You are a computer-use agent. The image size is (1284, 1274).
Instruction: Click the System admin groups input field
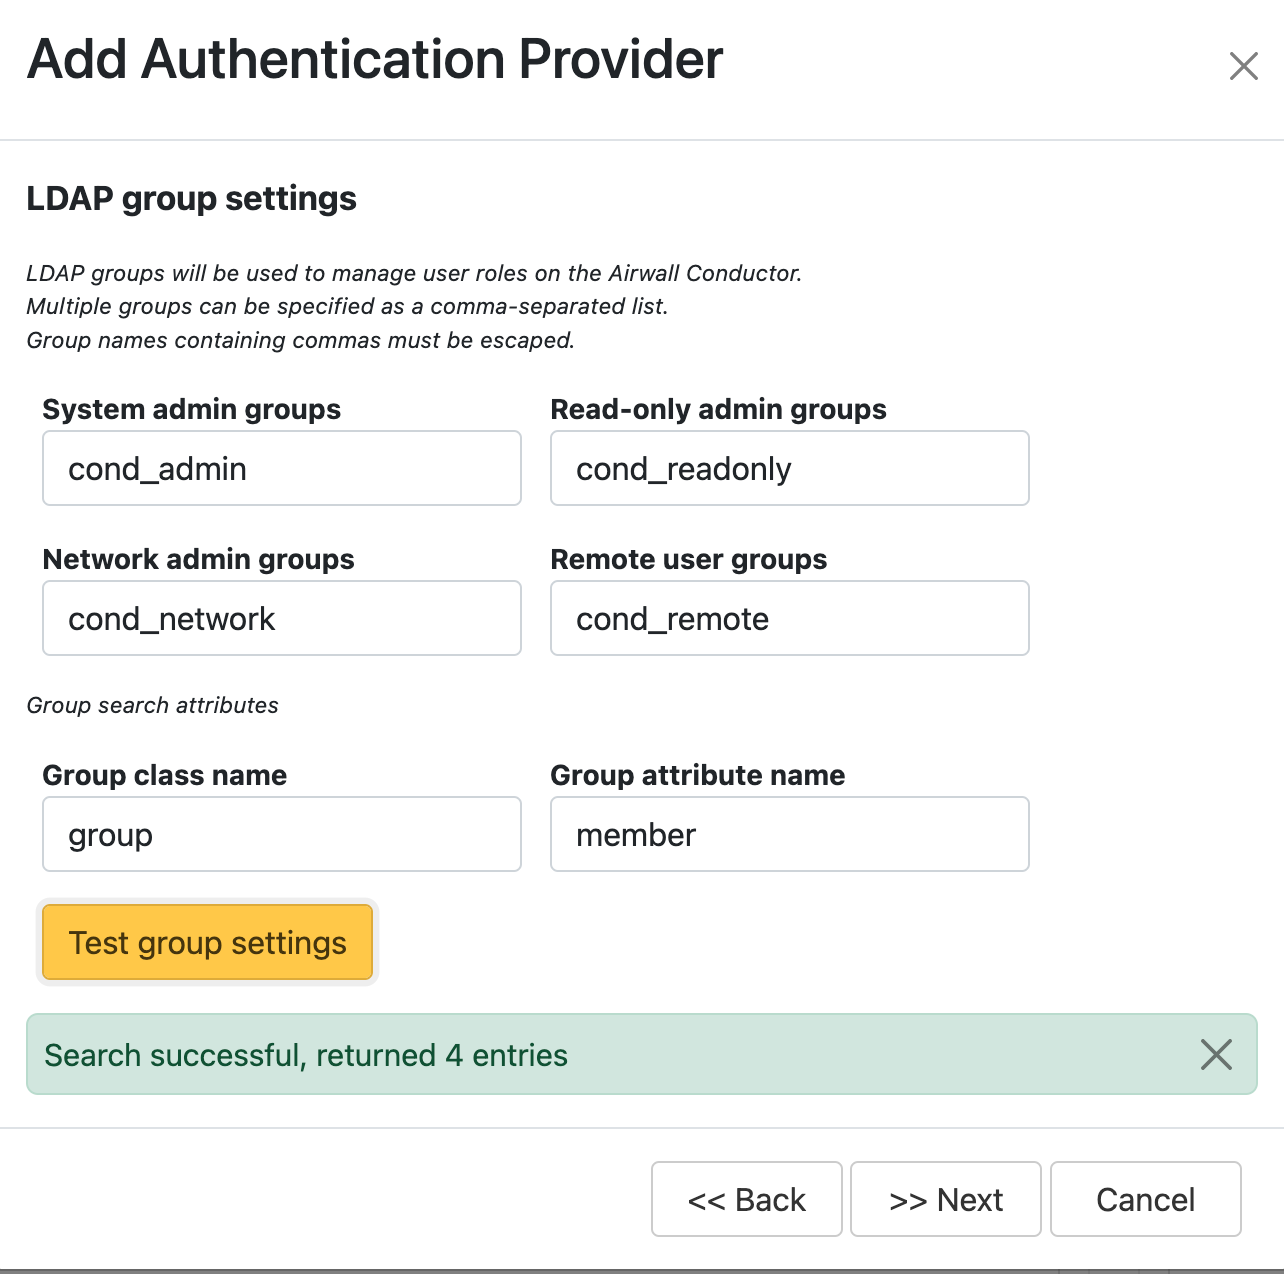tap(281, 468)
